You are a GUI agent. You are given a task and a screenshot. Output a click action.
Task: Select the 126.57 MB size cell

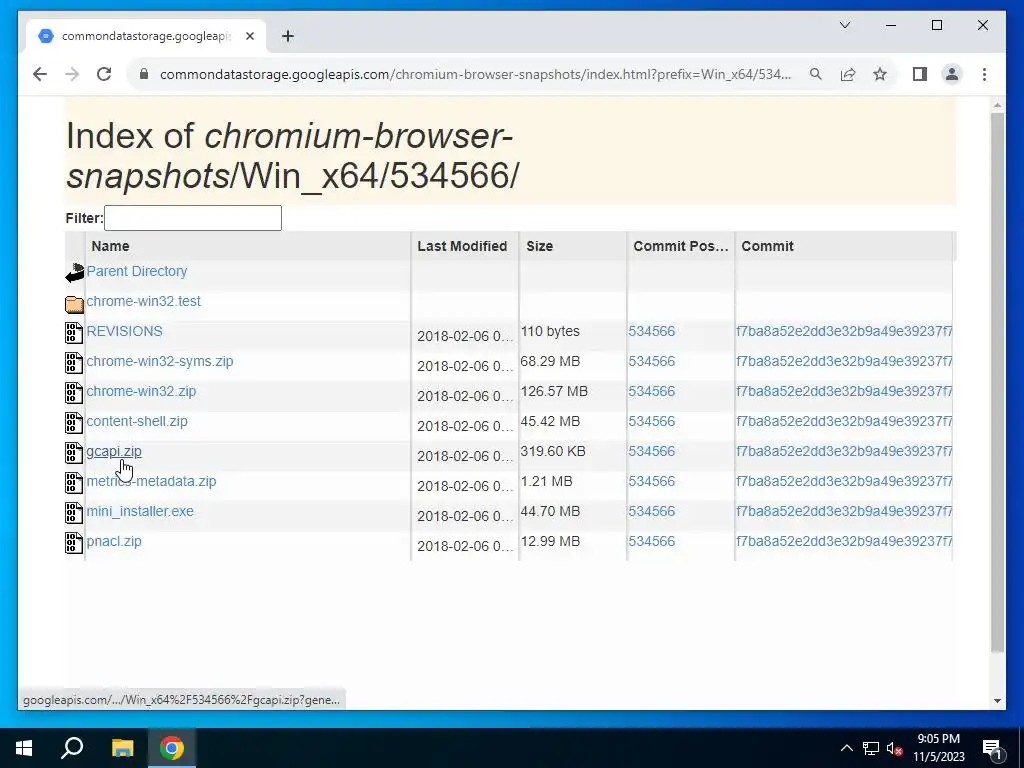pos(554,391)
